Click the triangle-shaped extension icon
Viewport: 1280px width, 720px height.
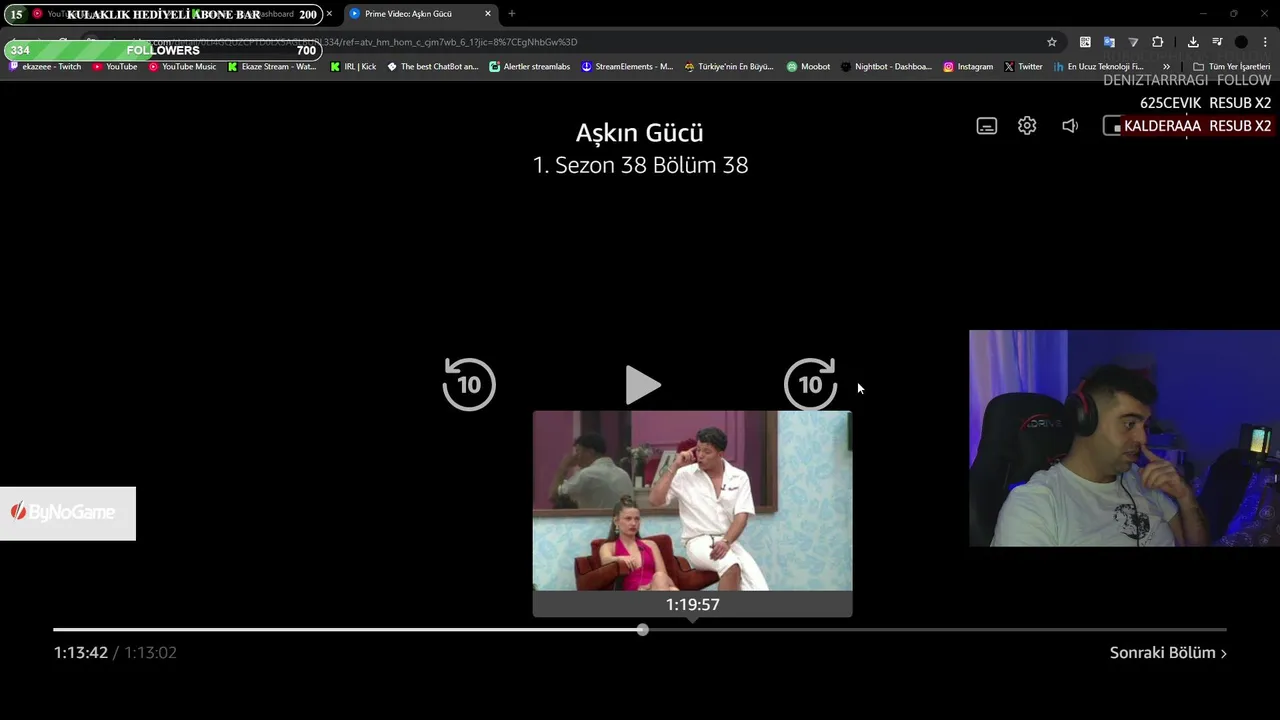coord(1133,42)
